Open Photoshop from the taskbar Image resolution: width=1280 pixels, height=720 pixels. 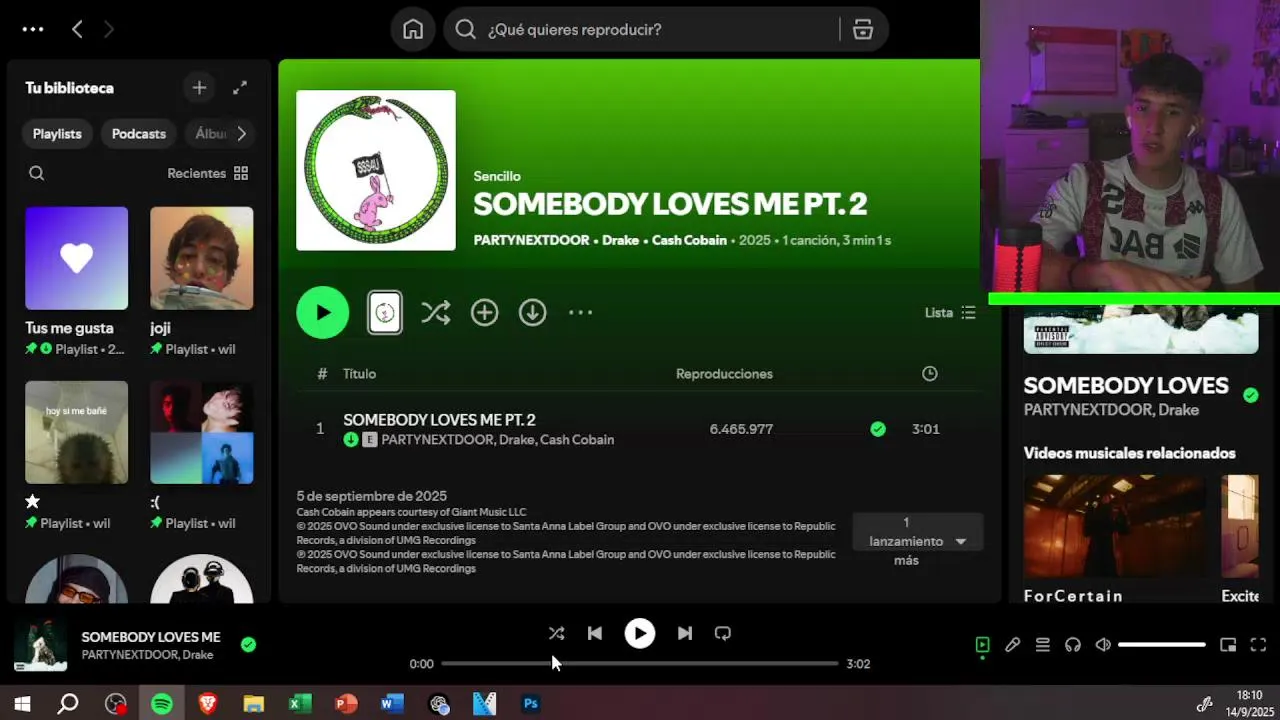[x=531, y=704]
